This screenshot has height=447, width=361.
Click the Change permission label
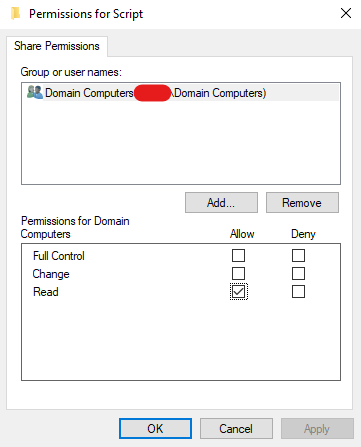coord(51,274)
